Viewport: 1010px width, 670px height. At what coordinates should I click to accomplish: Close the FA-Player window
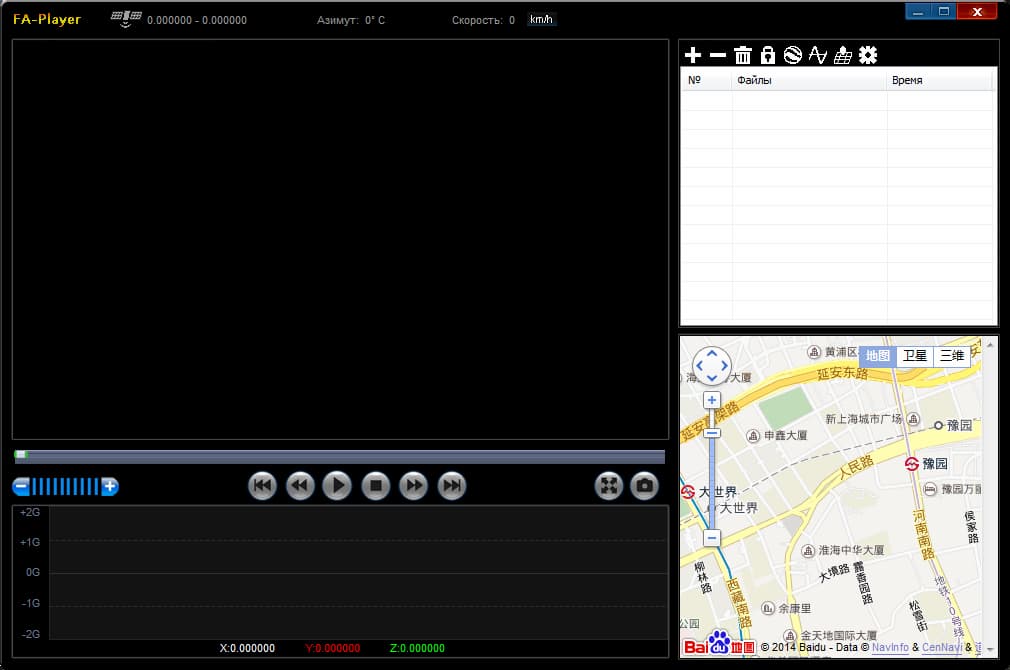click(977, 12)
